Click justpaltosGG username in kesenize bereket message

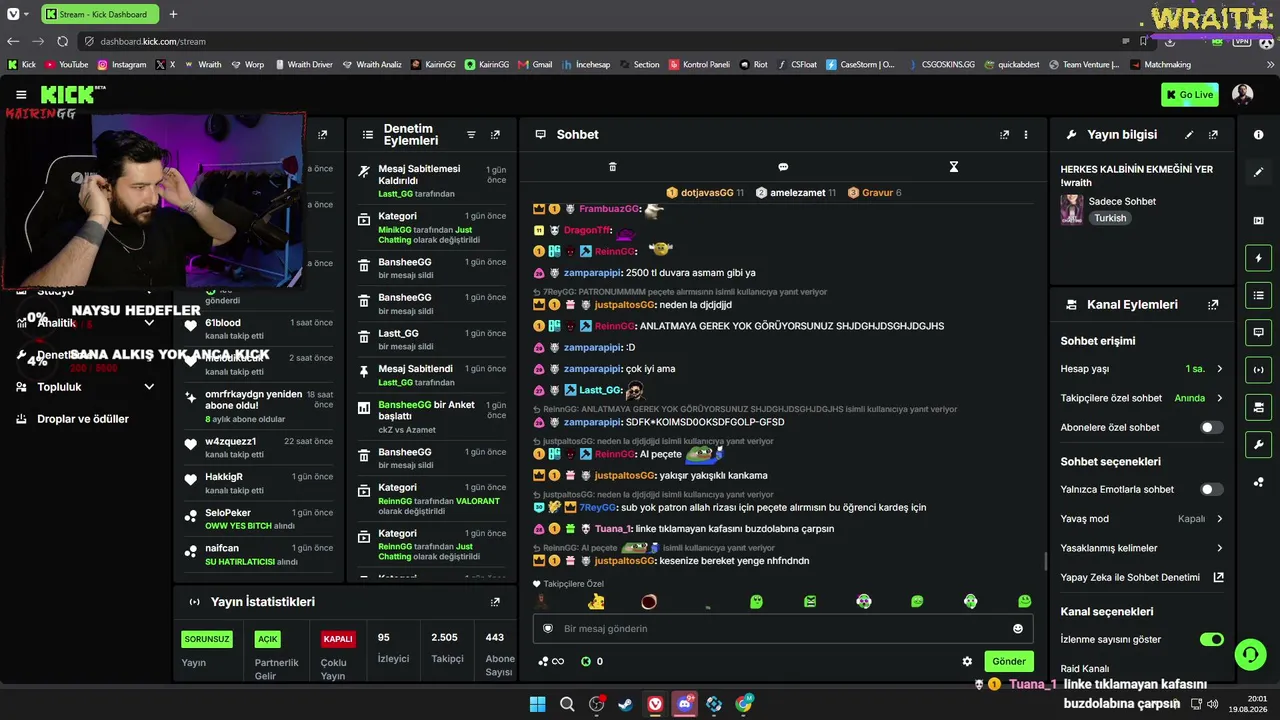[624, 561]
